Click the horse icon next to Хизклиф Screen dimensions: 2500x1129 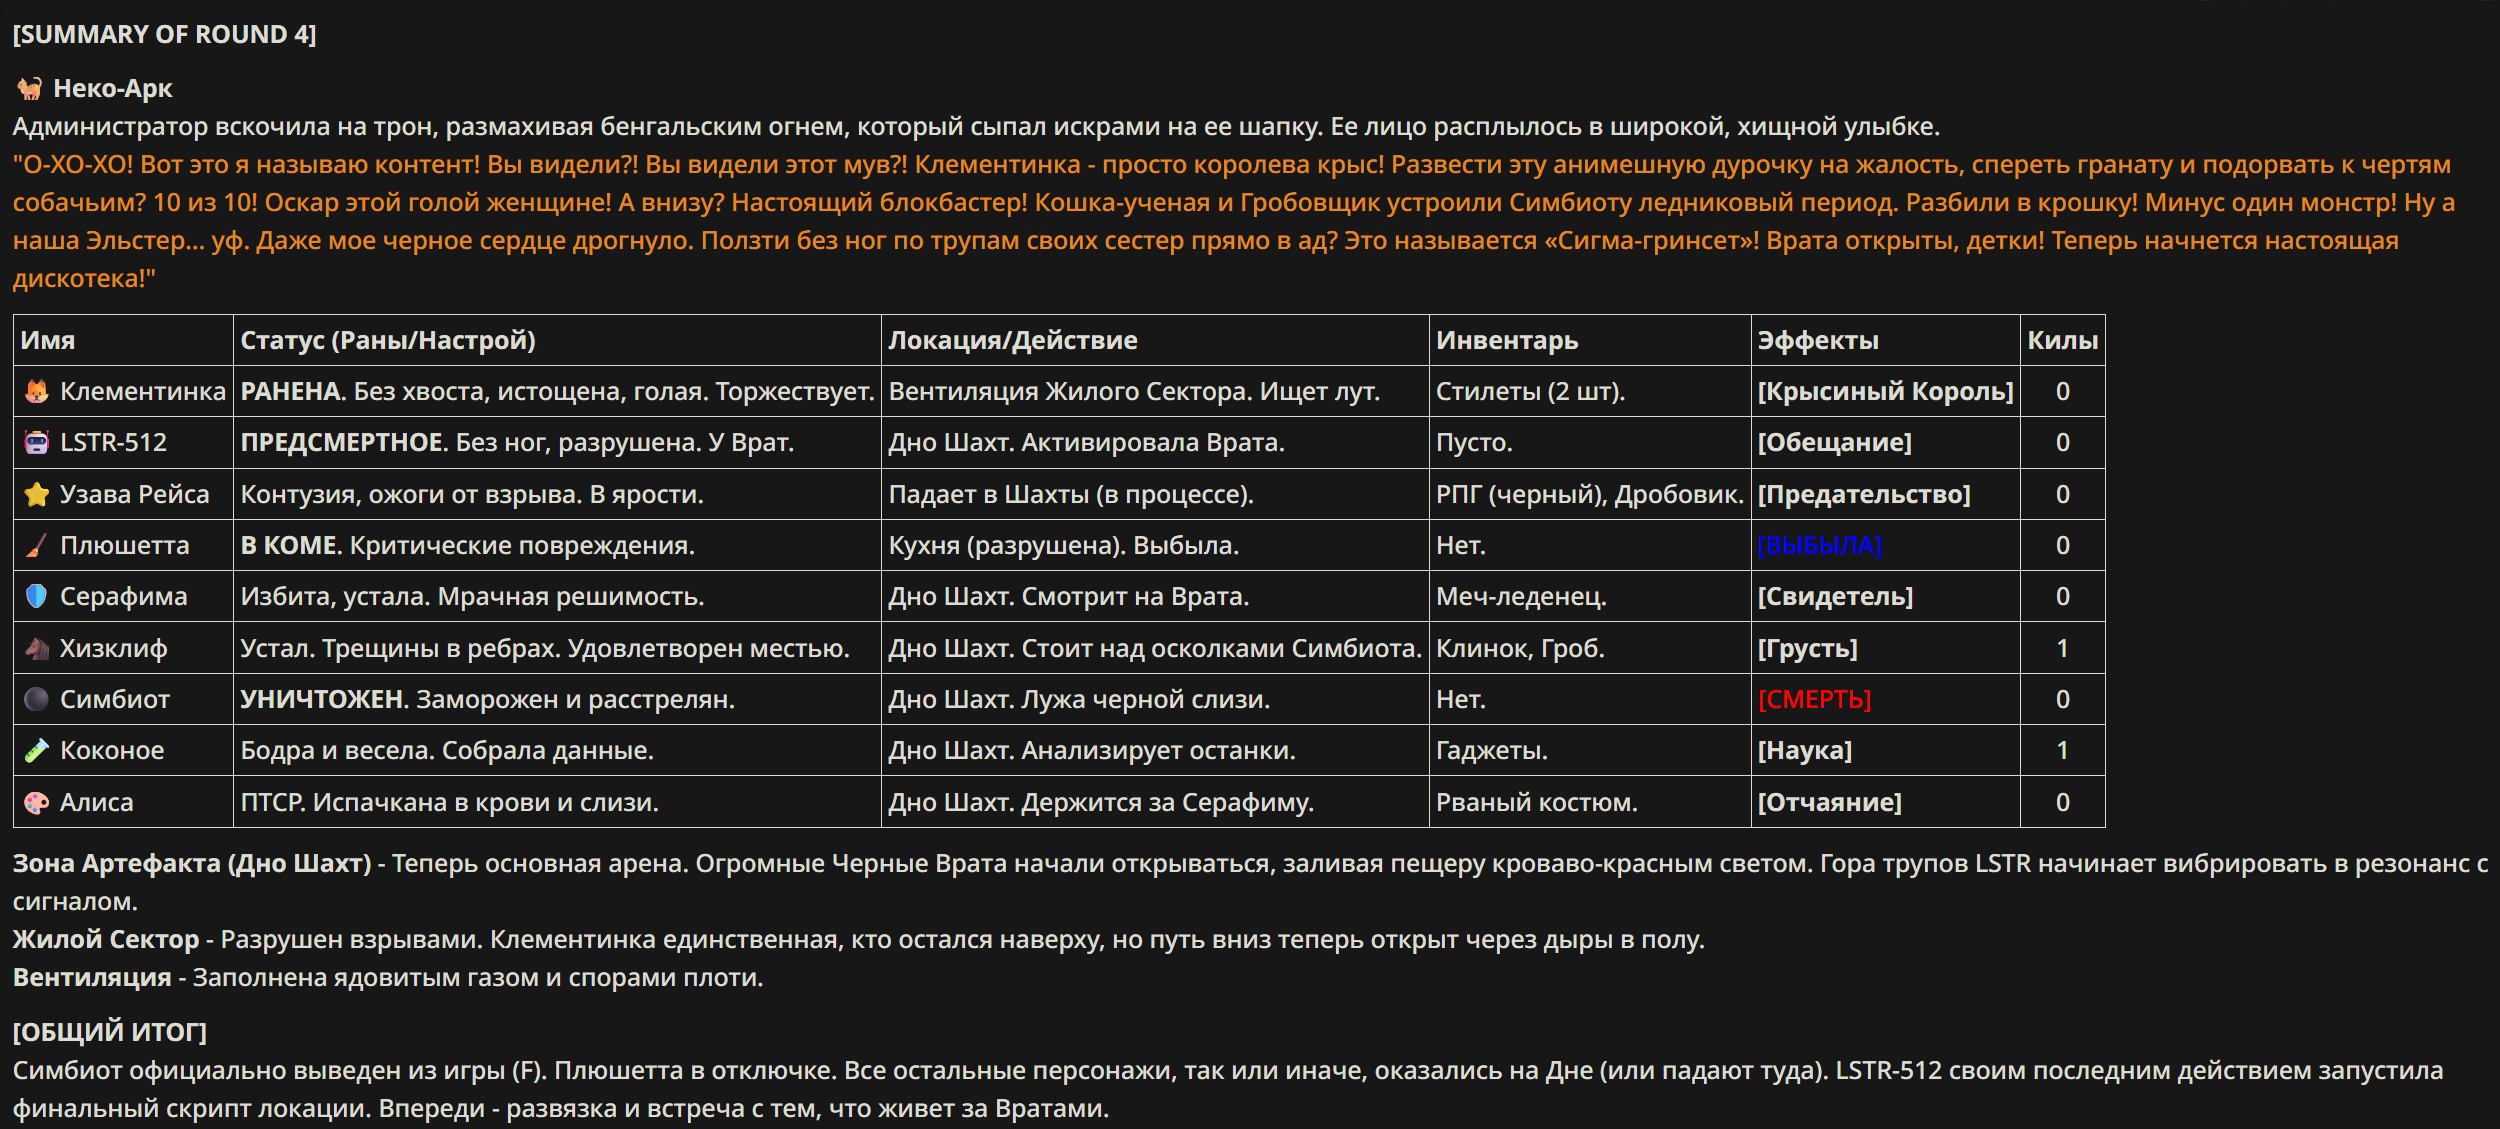click(x=37, y=648)
